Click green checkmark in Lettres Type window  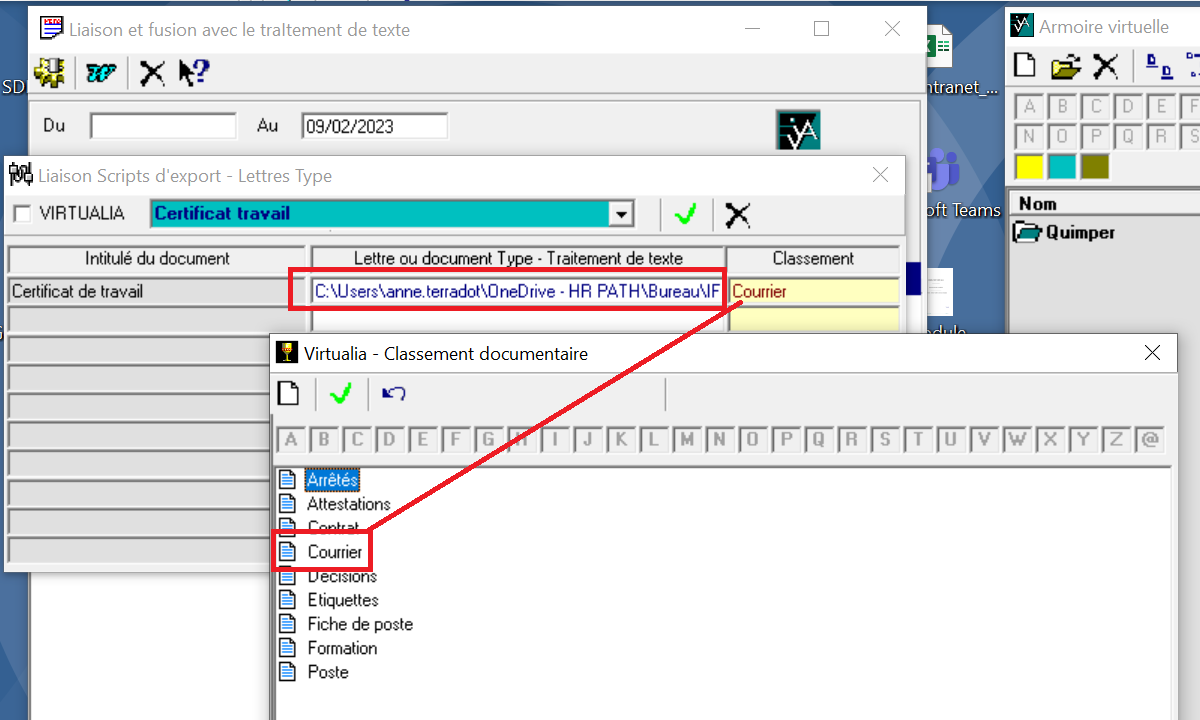pyautogui.click(x=685, y=214)
